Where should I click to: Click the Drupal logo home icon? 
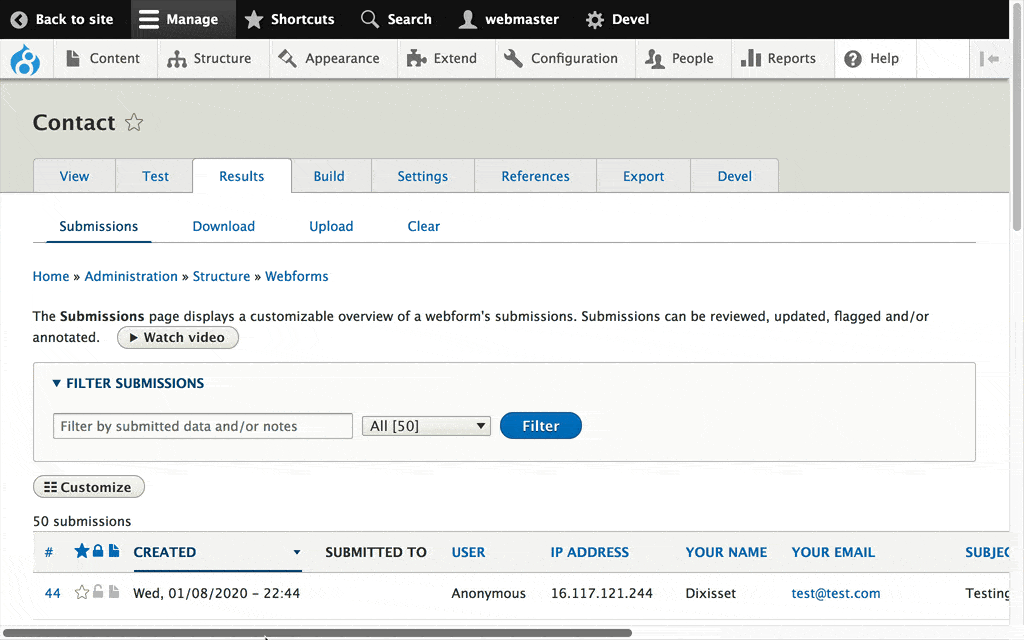(25, 59)
